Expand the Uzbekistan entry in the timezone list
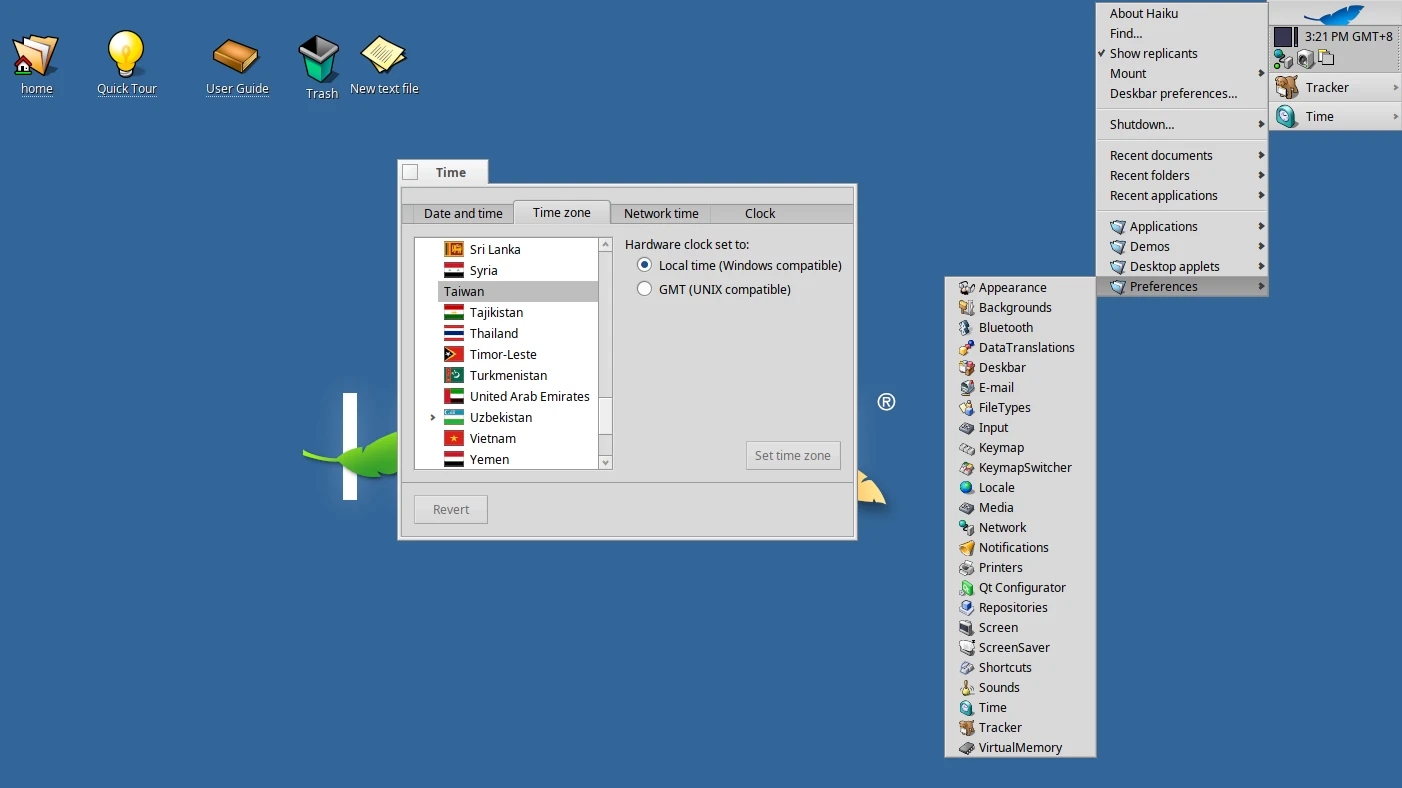 [432, 417]
